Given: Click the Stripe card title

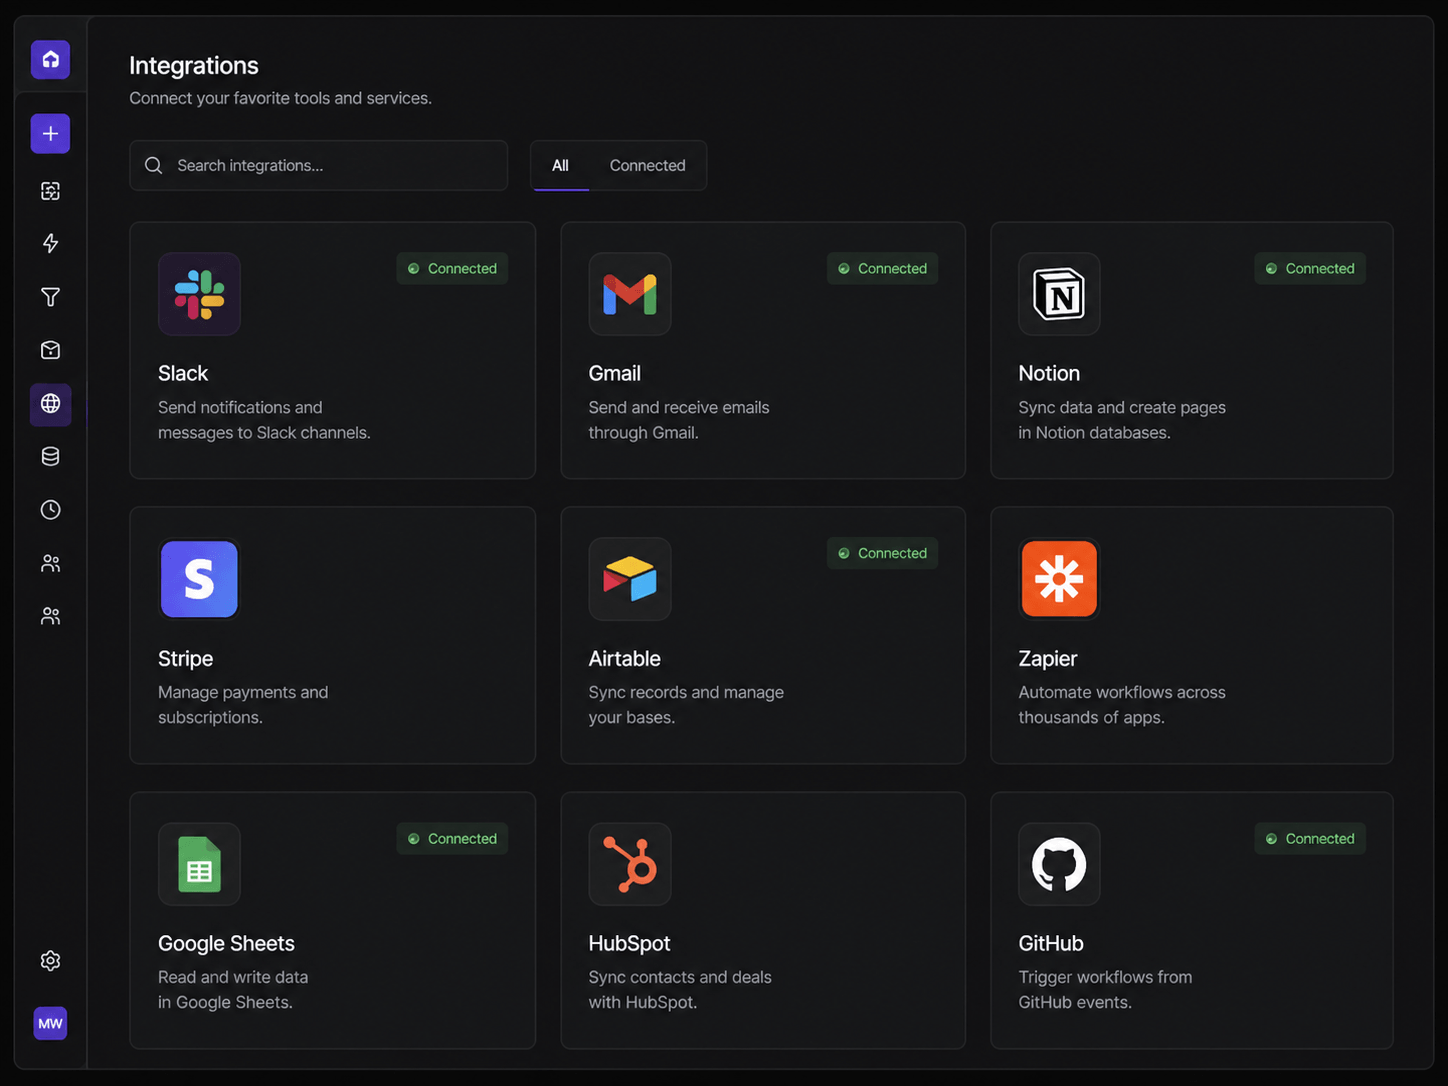Looking at the screenshot, I should click(185, 658).
